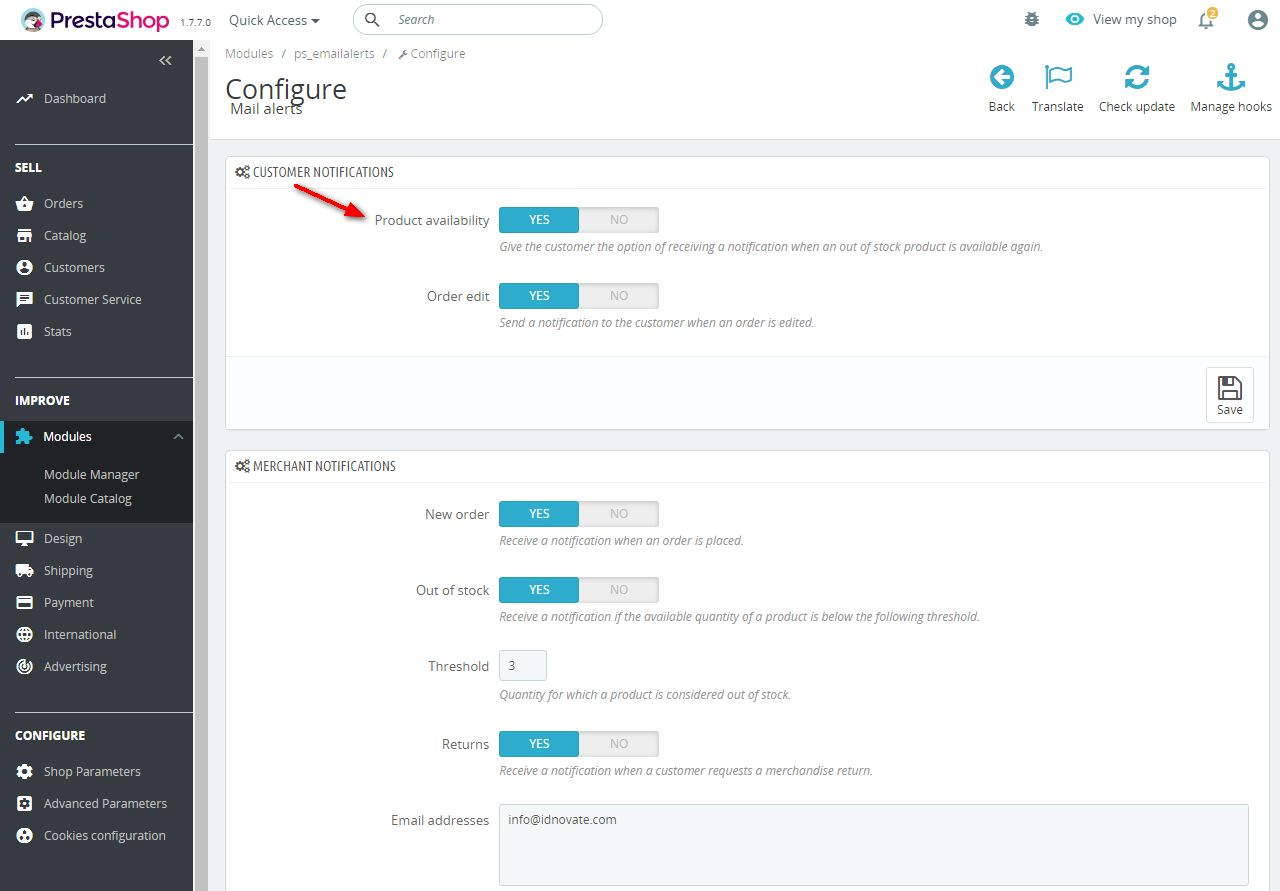Viewport: 1280px width, 891px height.
Task: Click the Modules puzzle icon in sidebar
Action: pos(26,436)
